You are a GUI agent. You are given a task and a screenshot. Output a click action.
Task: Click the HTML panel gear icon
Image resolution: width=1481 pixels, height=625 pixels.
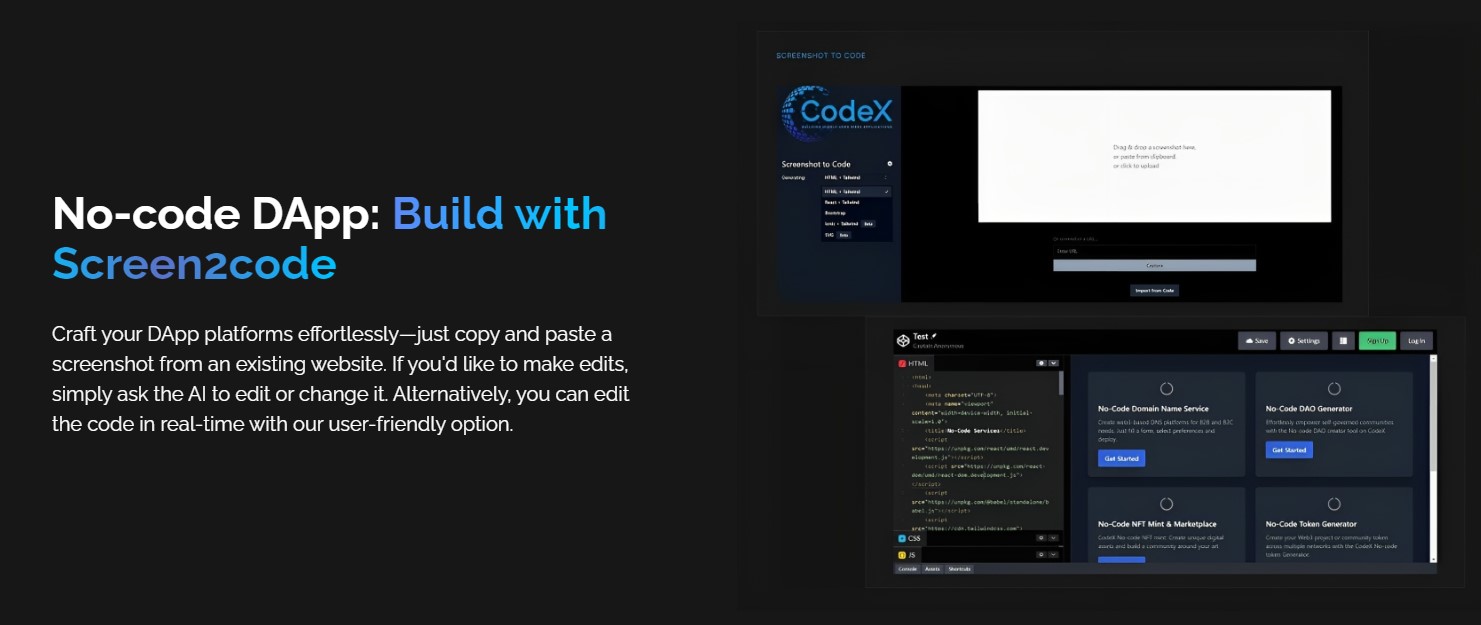(x=1041, y=364)
